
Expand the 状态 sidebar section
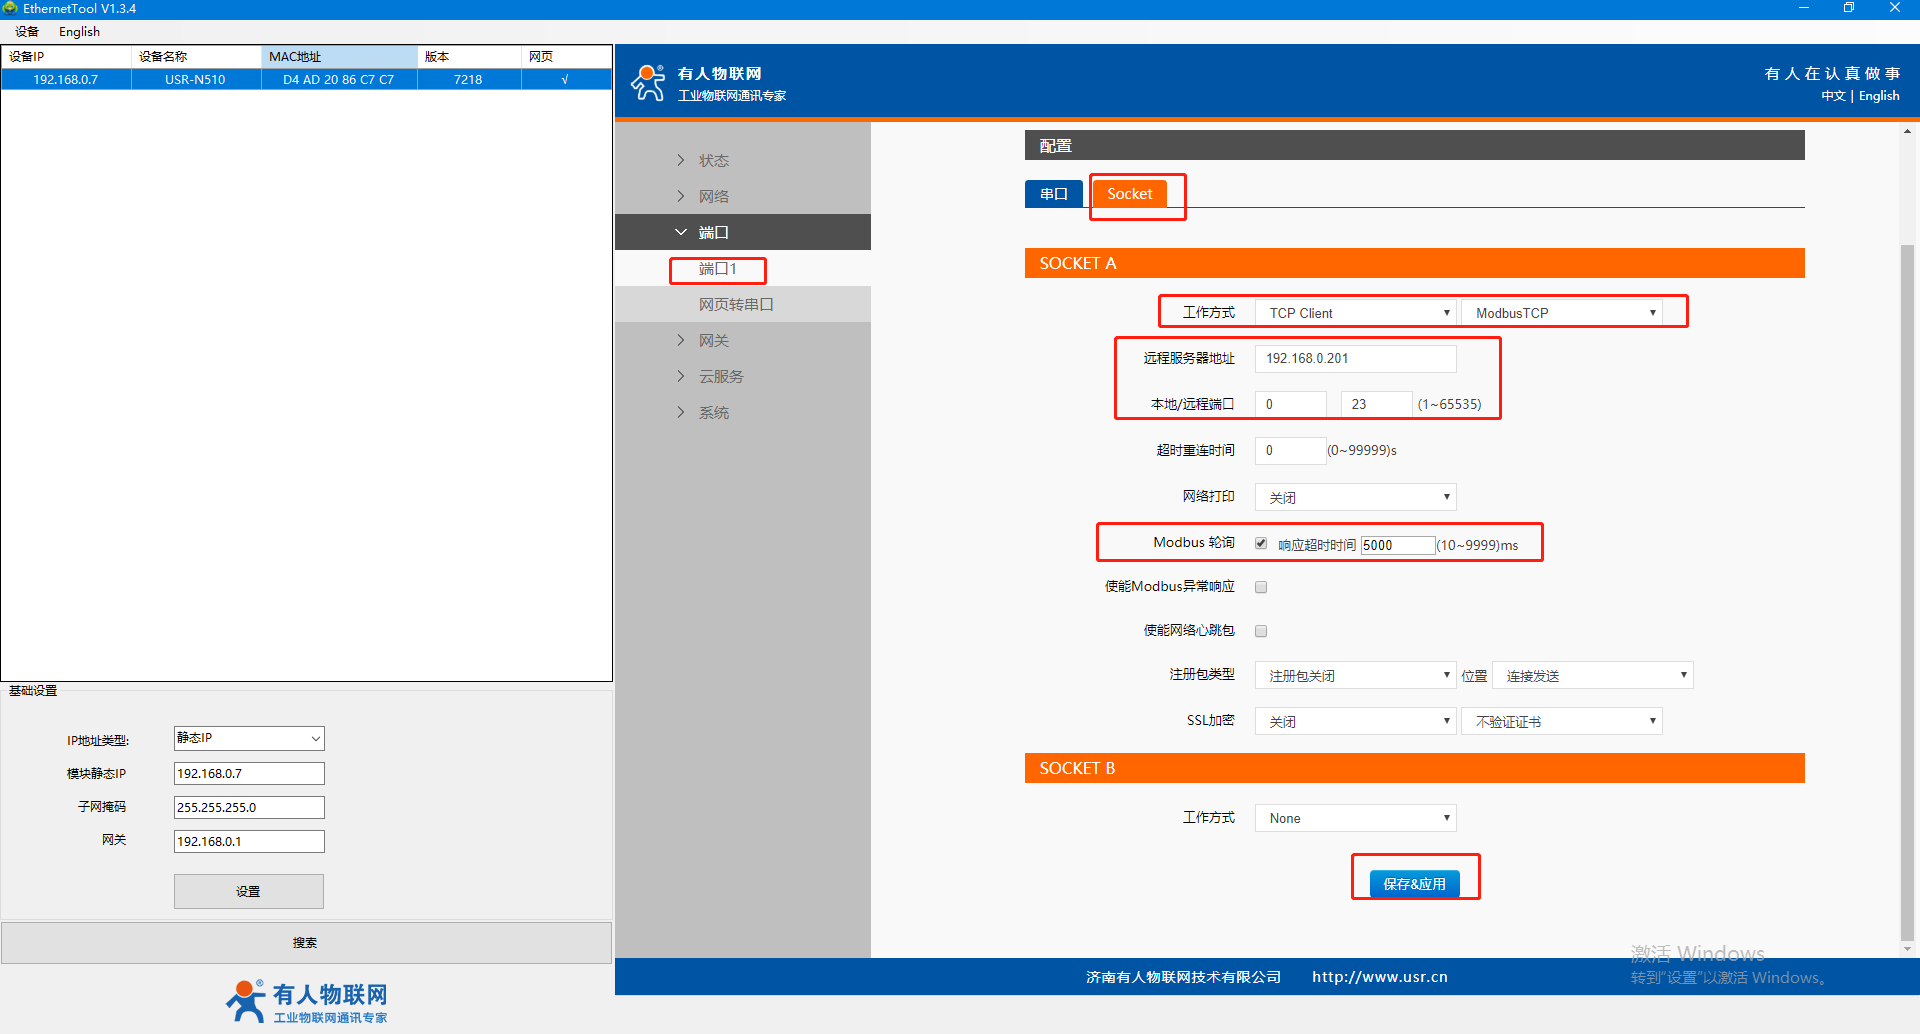(x=713, y=161)
